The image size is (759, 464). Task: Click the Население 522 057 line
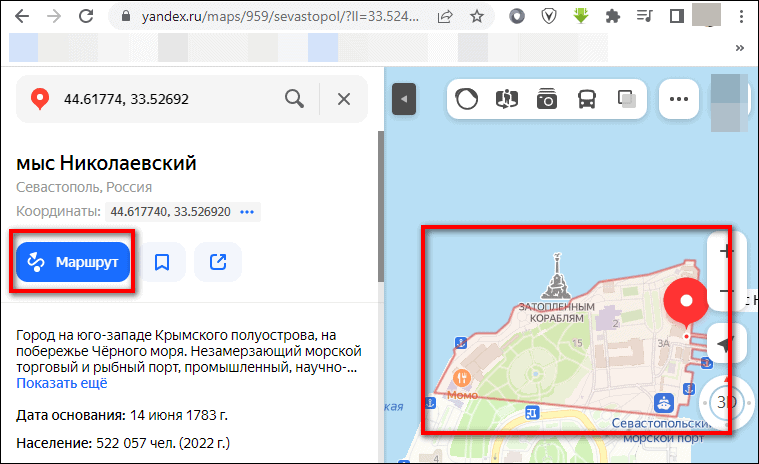pyautogui.click(x=123, y=443)
